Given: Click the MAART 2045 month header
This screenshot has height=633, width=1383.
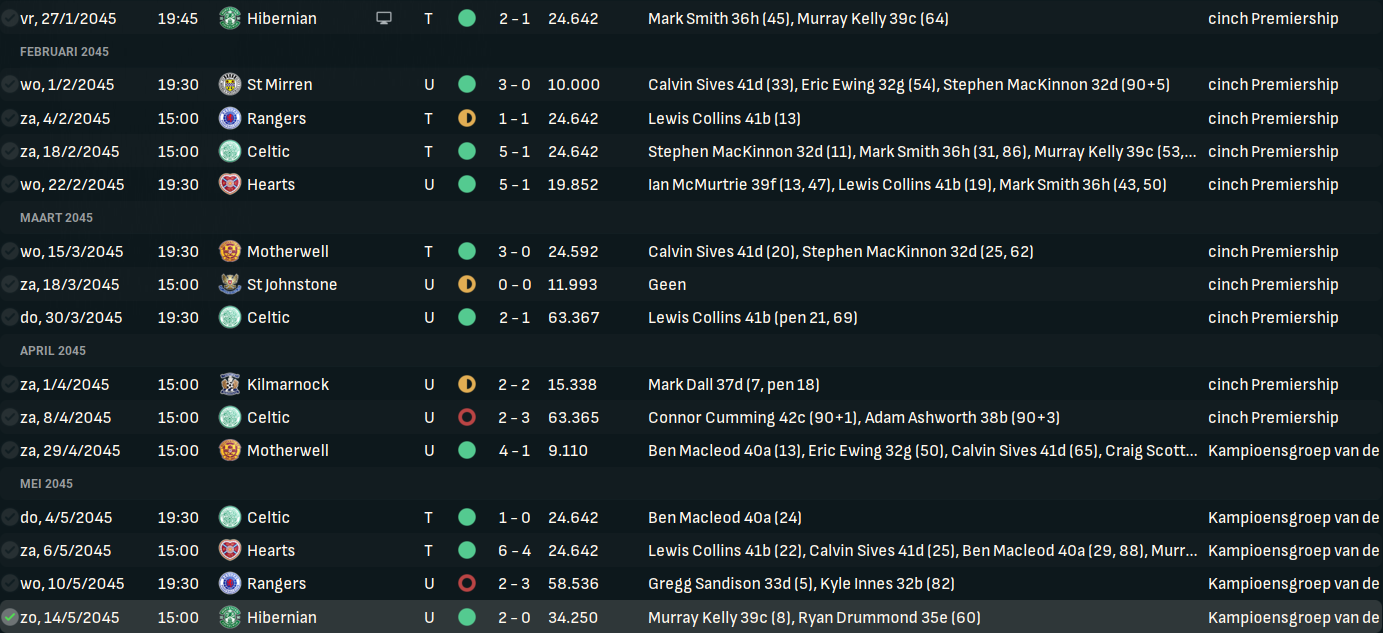Looking at the screenshot, I should (56, 217).
